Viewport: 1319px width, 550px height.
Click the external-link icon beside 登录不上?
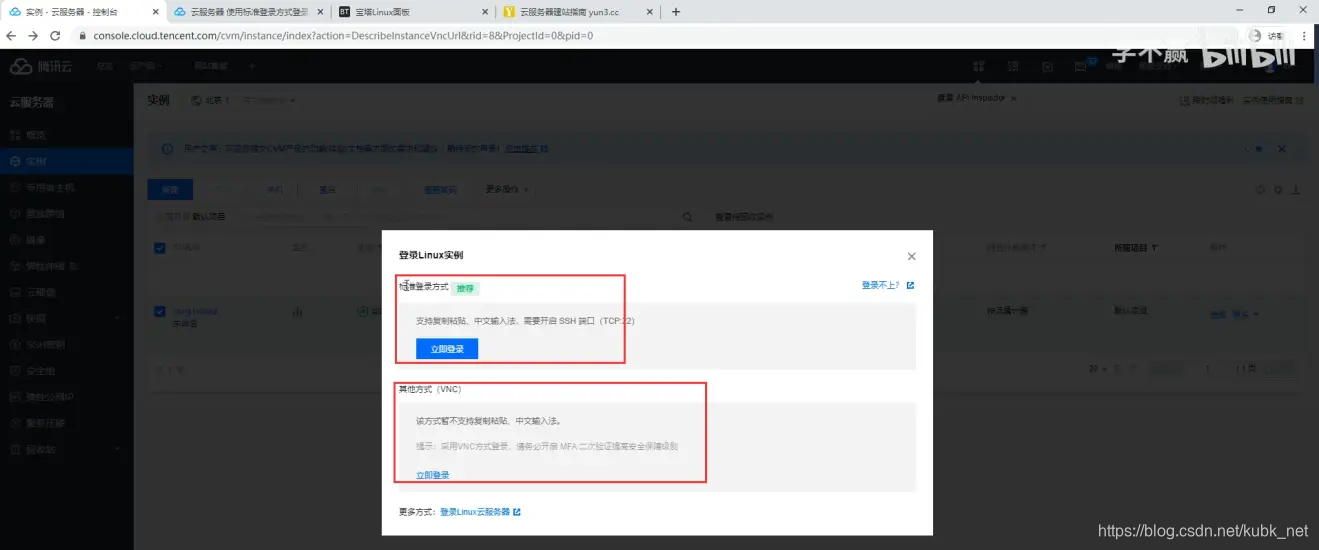910,285
